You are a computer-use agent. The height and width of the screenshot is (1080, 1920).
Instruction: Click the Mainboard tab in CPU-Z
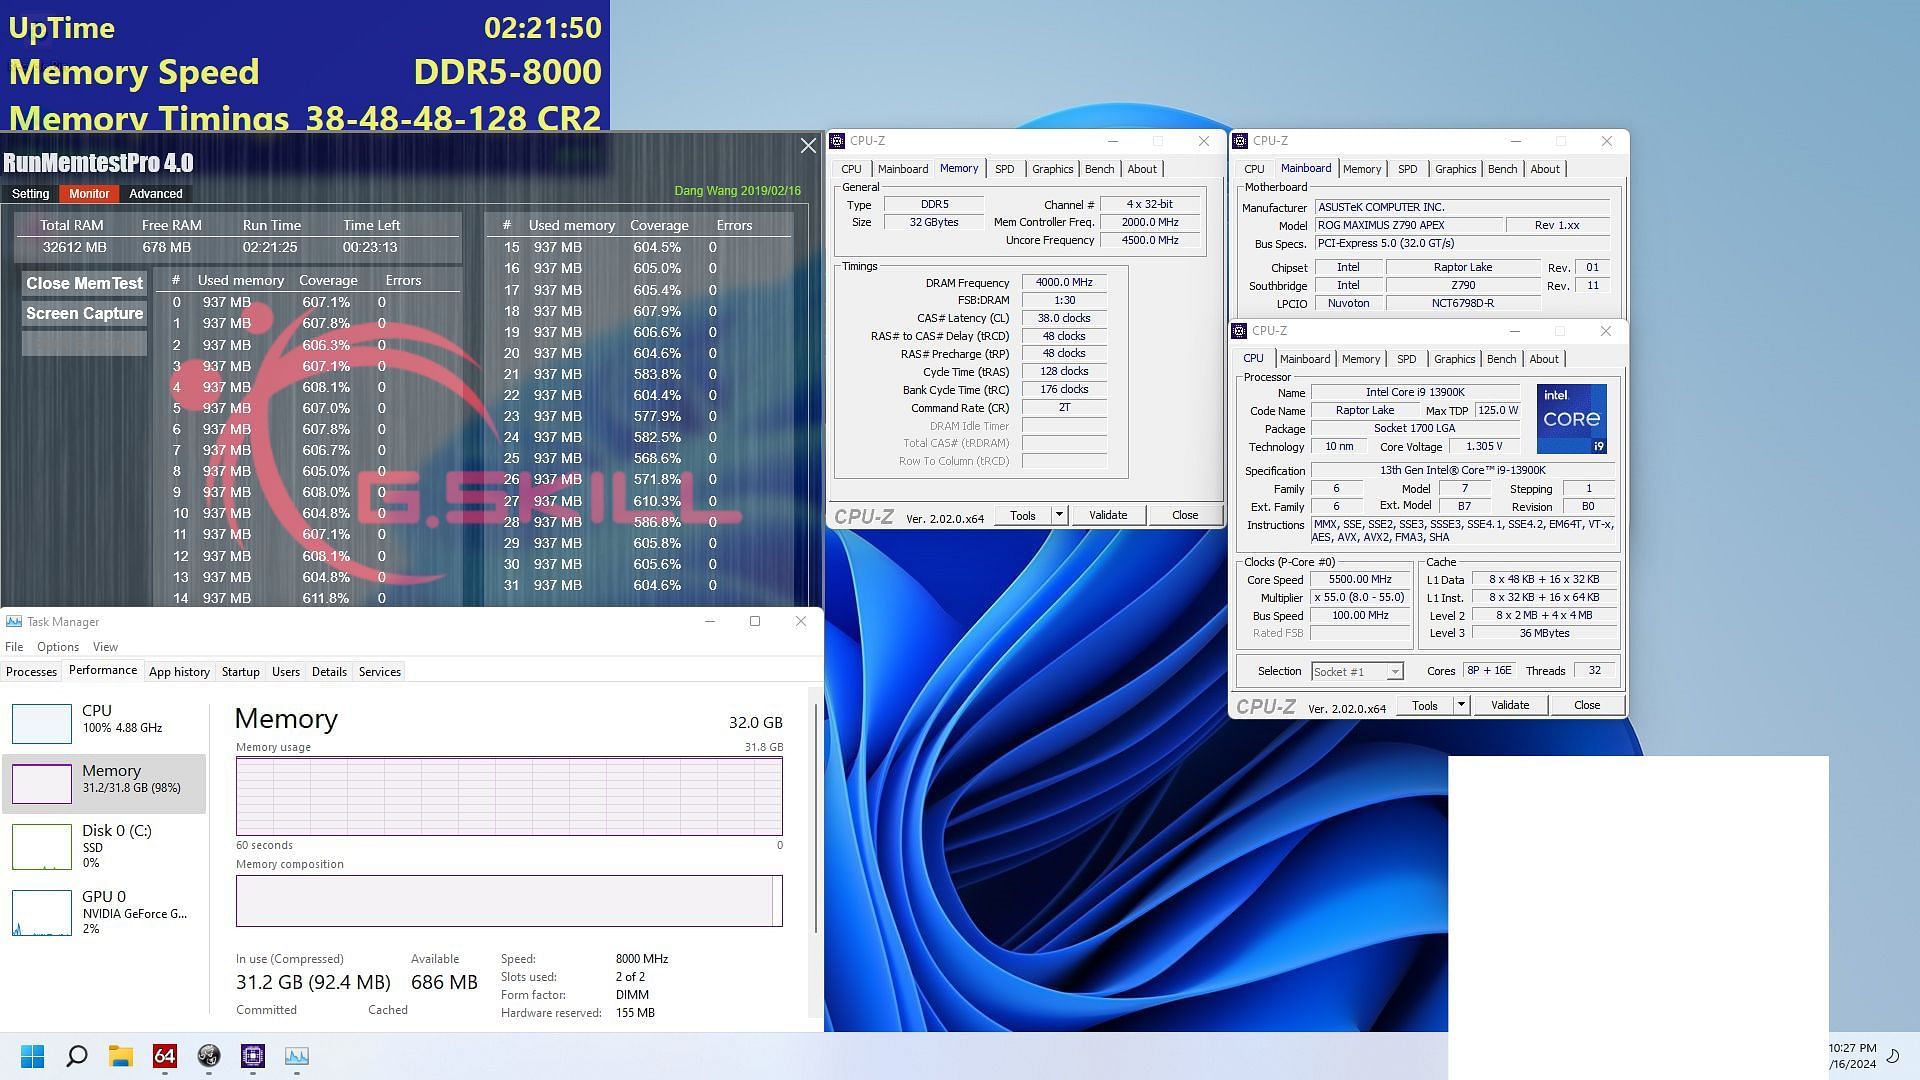1304,167
